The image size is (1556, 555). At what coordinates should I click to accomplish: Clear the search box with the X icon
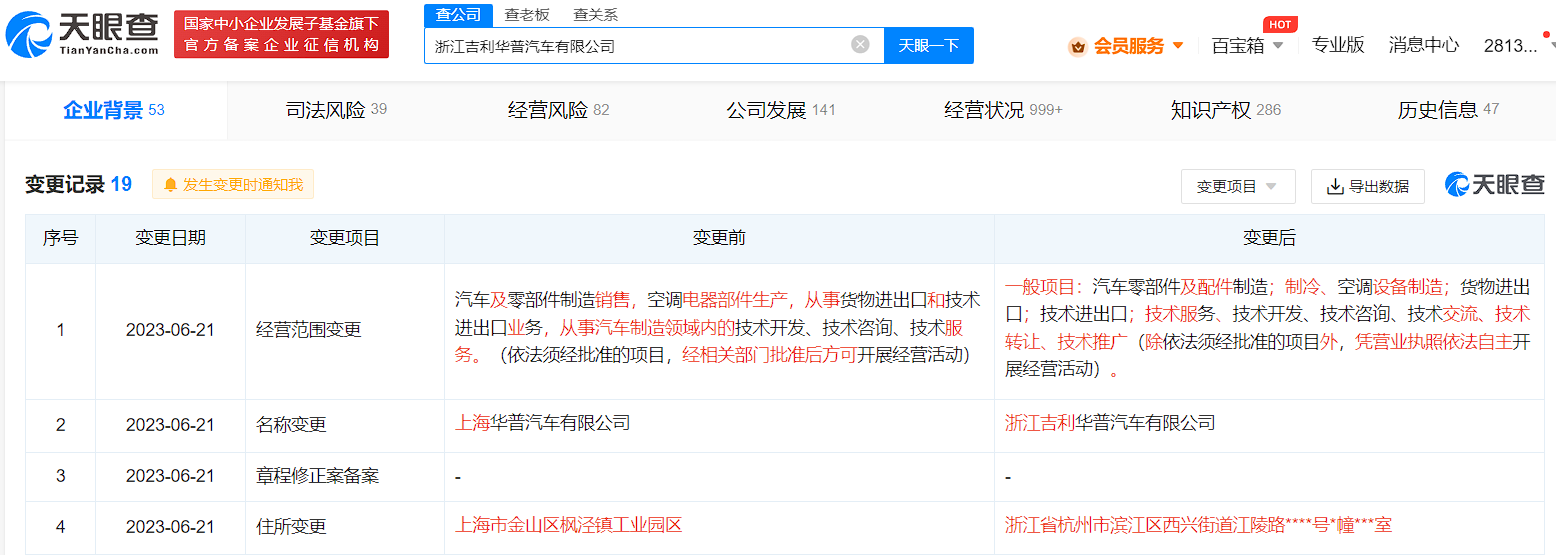[860, 45]
